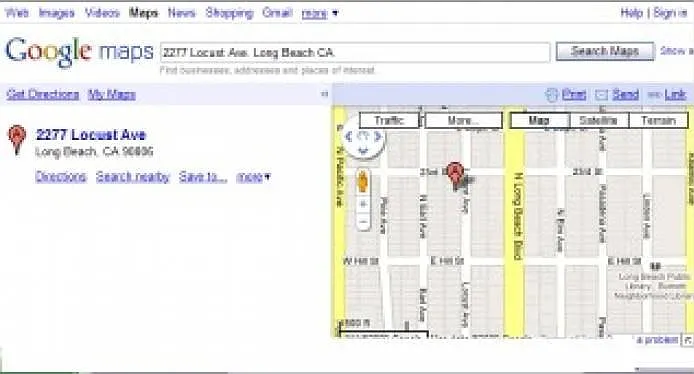
Task: Open Videos in the top bar
Action: click(x=102, y=13)
